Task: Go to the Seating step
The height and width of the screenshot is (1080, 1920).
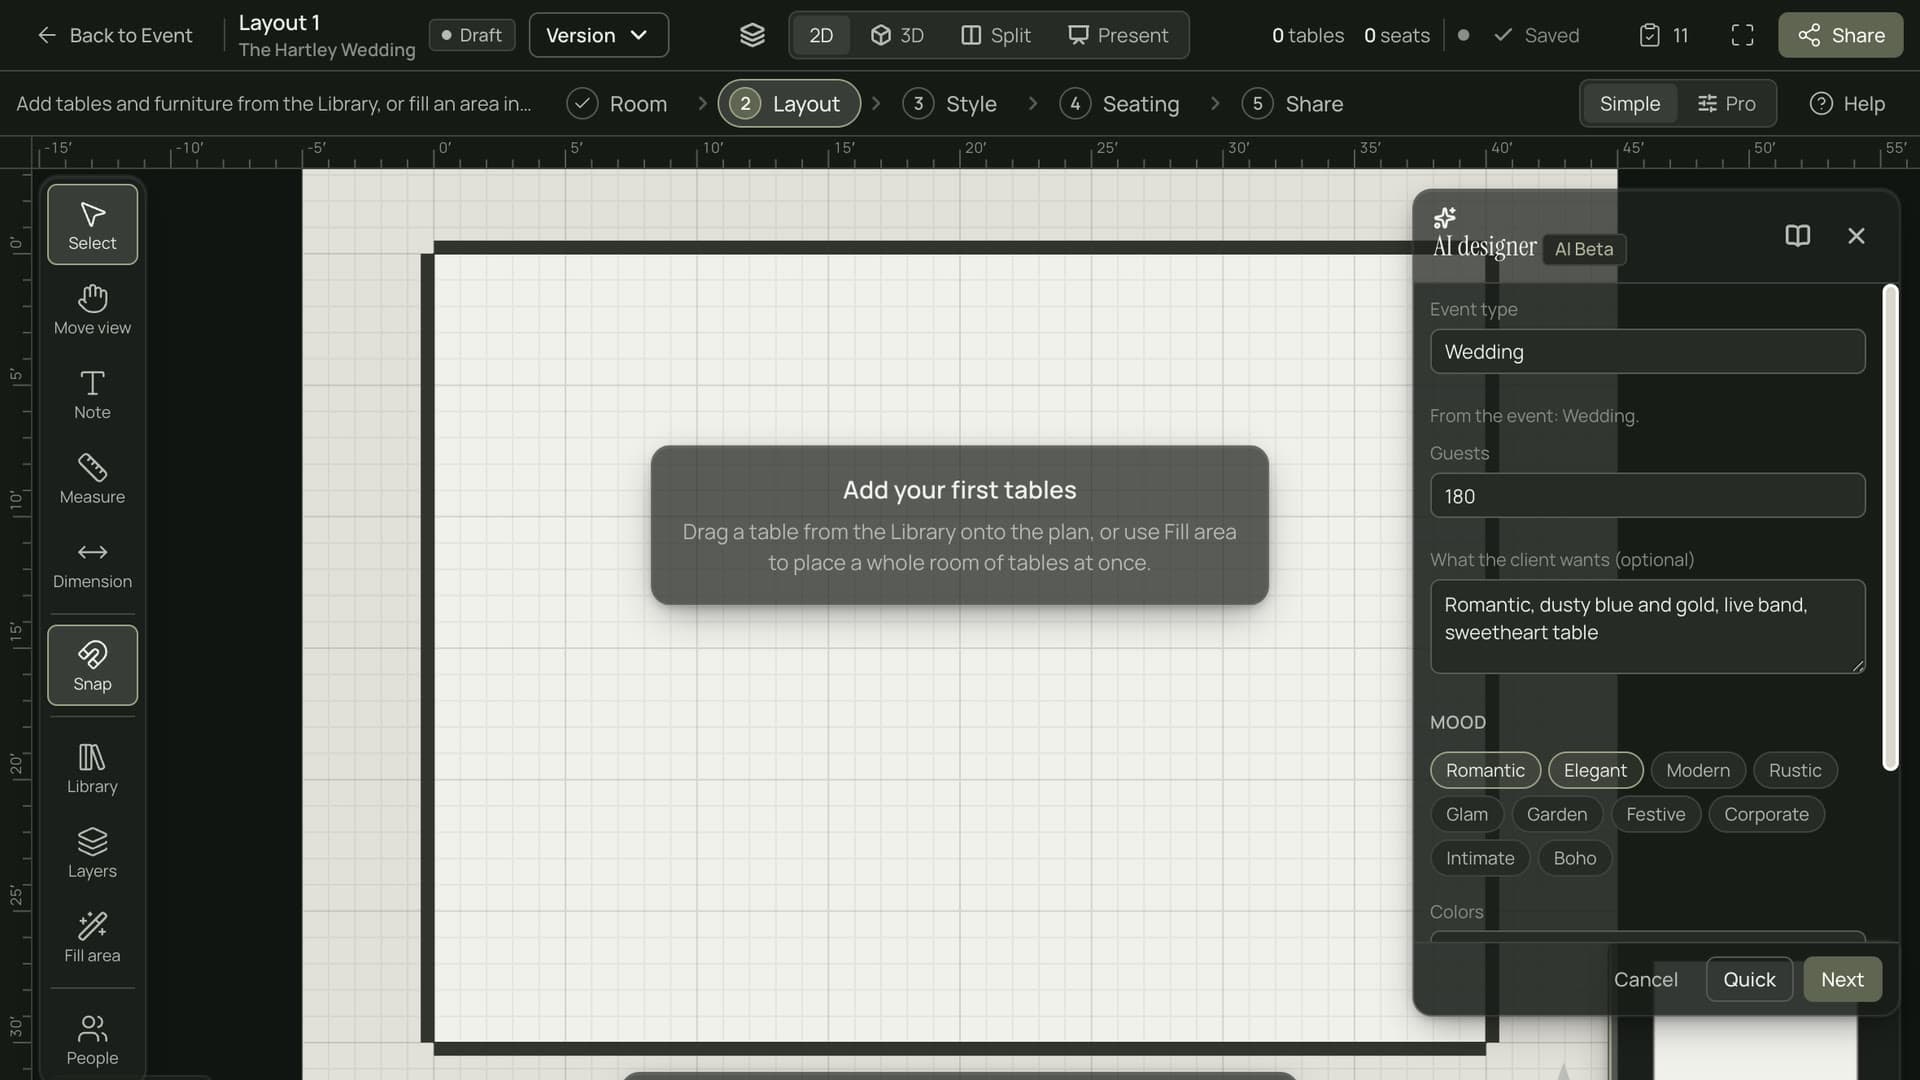Action: pos(1120,104)
